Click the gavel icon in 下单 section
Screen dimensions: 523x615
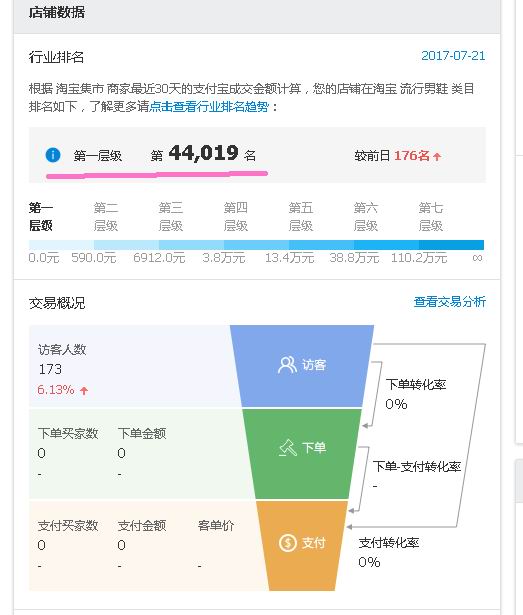point(288,448)
